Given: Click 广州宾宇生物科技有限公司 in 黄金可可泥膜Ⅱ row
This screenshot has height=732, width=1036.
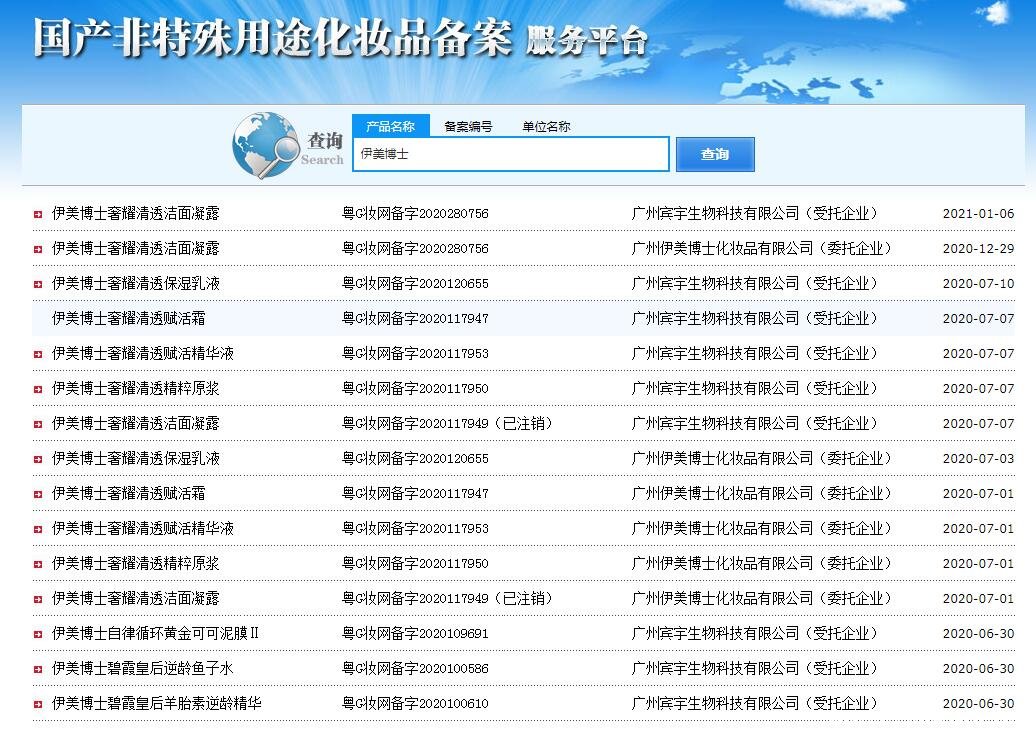Looking at the screenshot, I should [x=716, y=634].
